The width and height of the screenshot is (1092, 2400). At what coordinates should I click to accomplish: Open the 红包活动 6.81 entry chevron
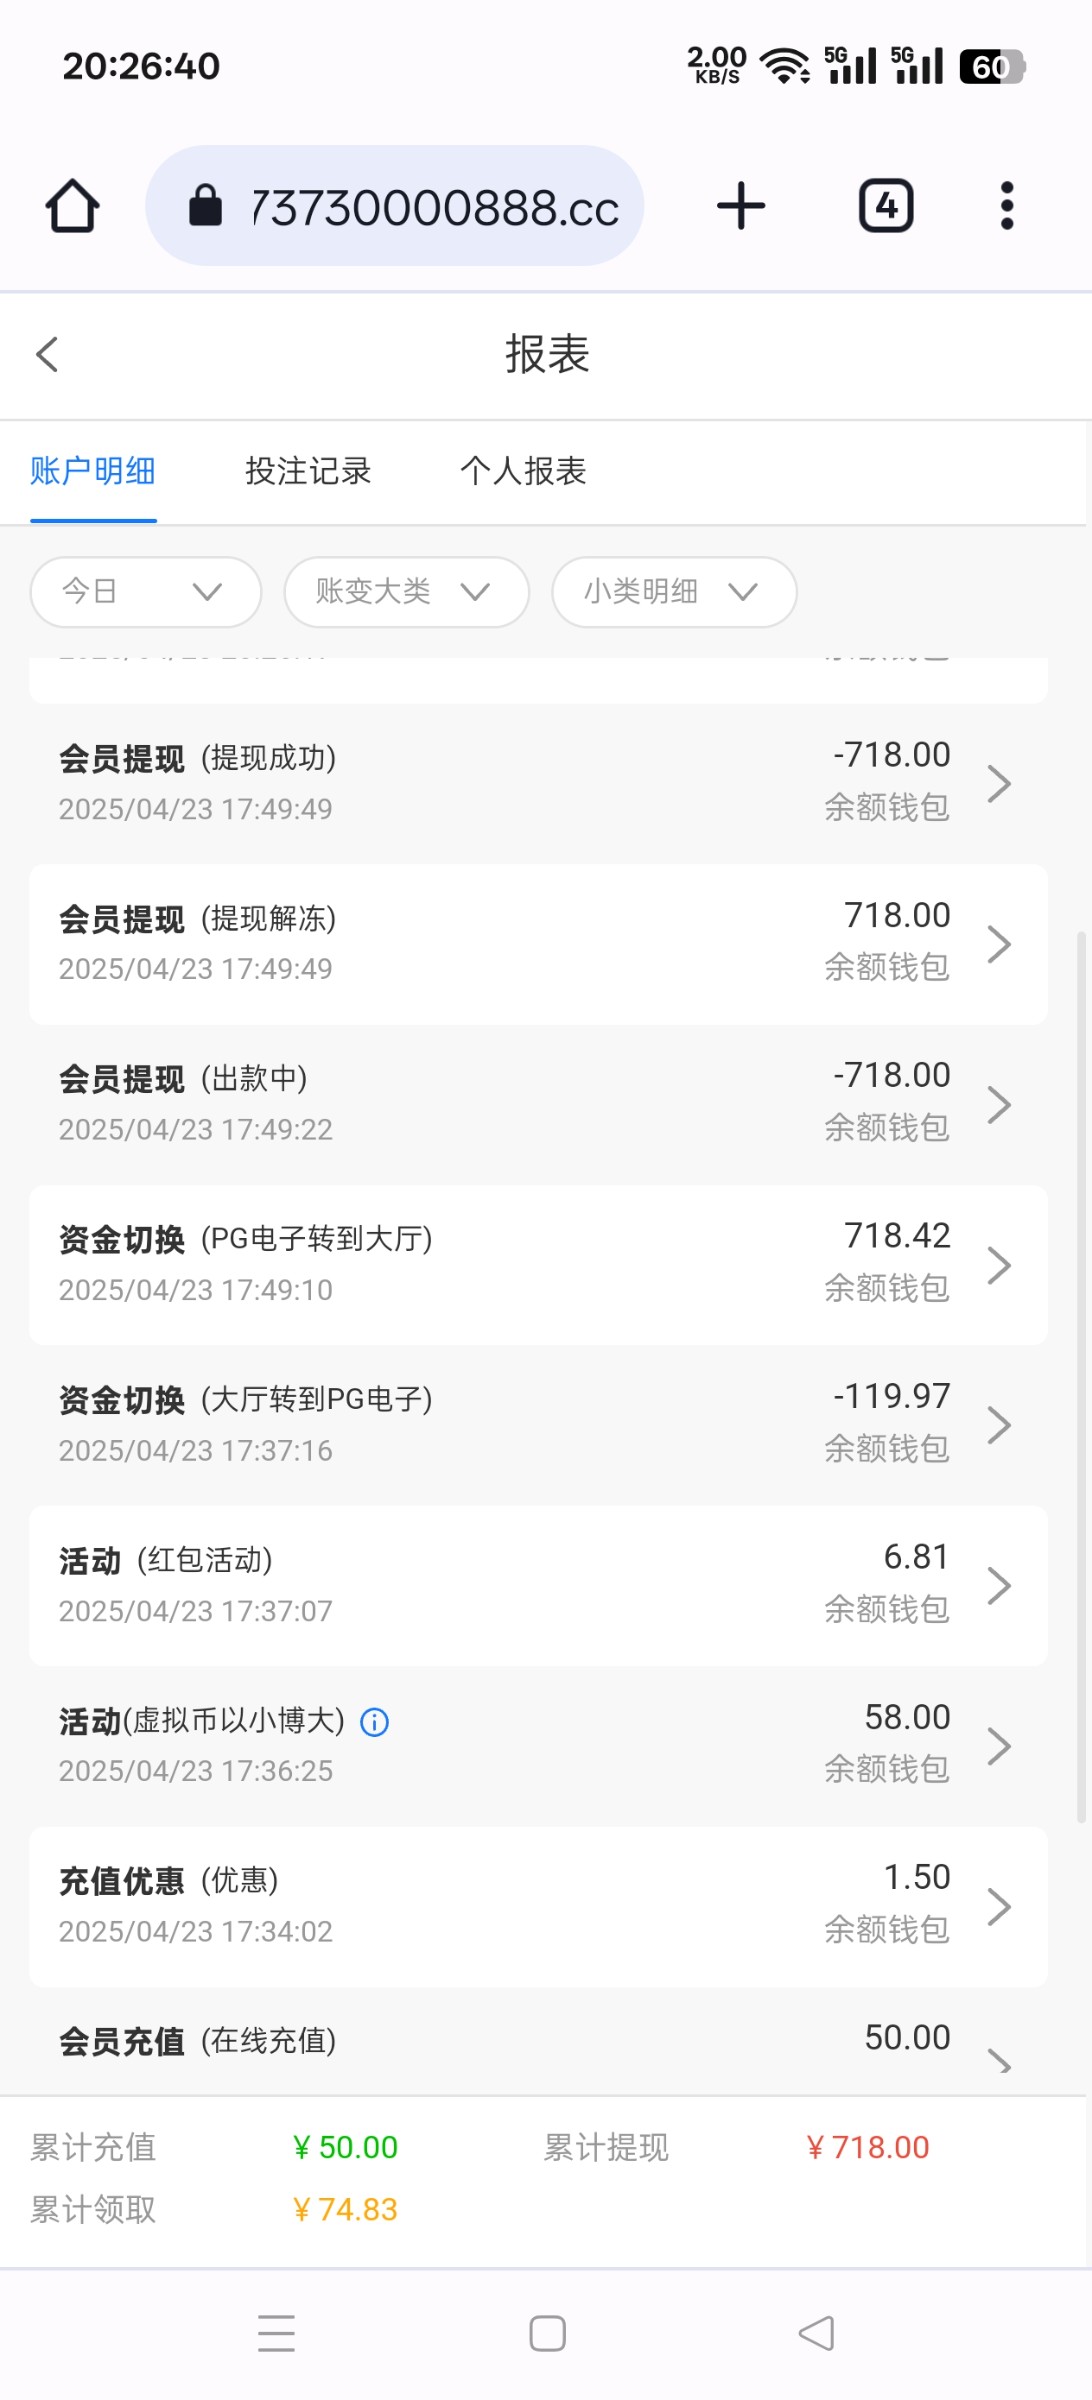[998, 1586]
